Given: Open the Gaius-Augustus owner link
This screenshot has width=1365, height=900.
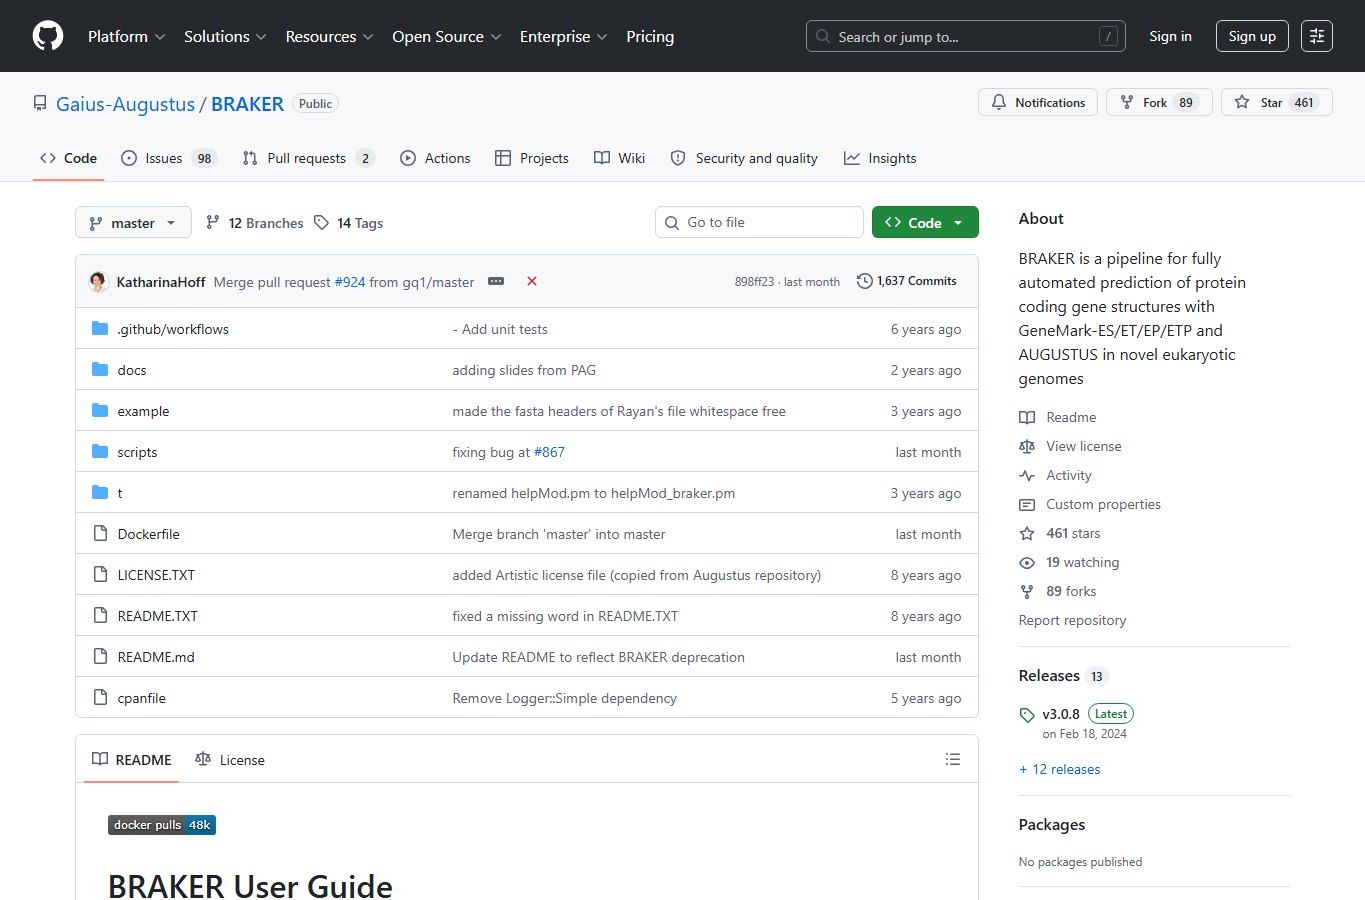Looking at the screenshot, I should 125,104.
